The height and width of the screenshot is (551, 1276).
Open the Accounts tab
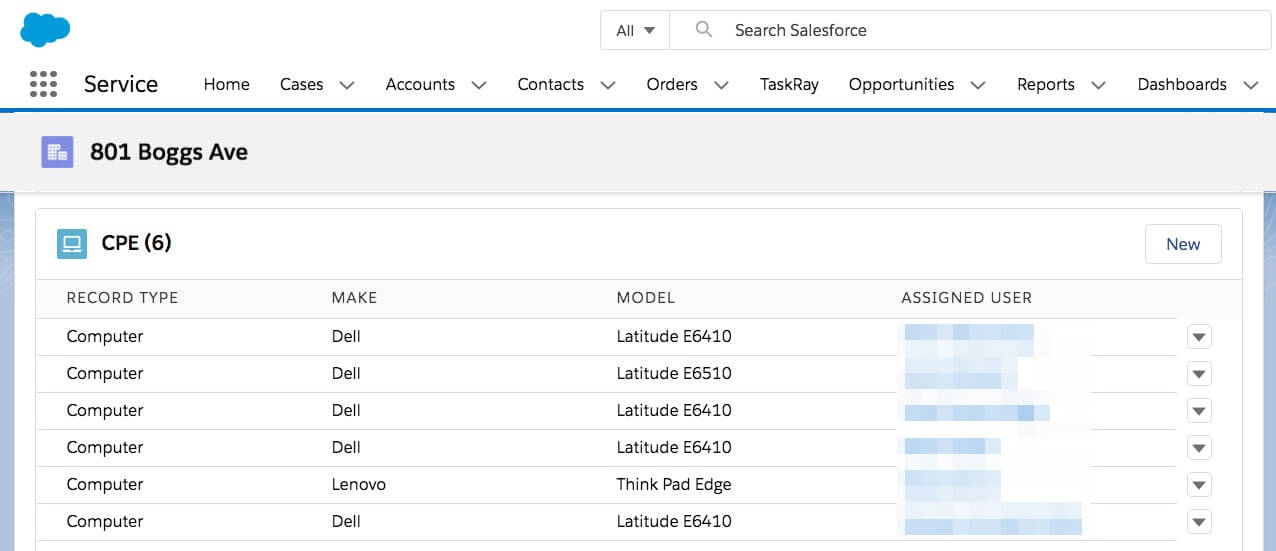pyautogui.click(x=420, y=84)
